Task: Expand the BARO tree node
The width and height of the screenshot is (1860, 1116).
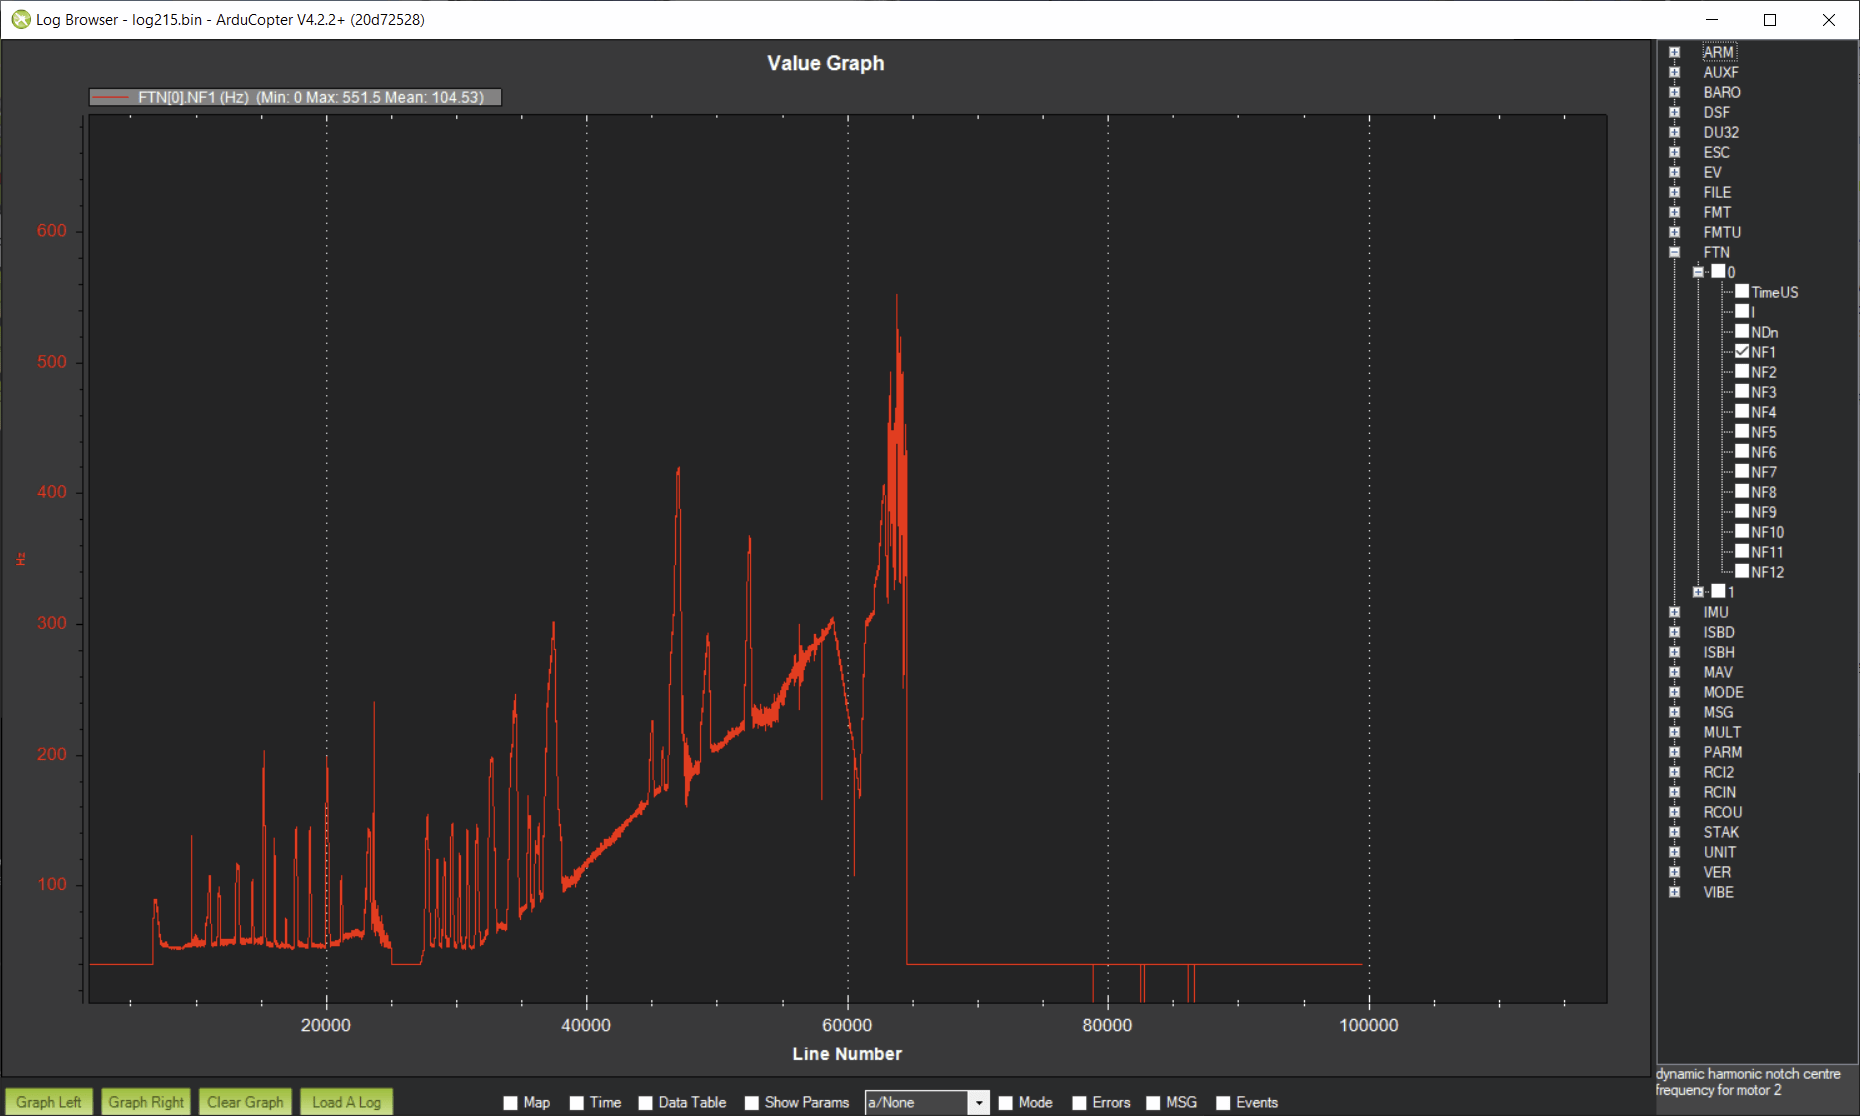Action: point(1676,92)
